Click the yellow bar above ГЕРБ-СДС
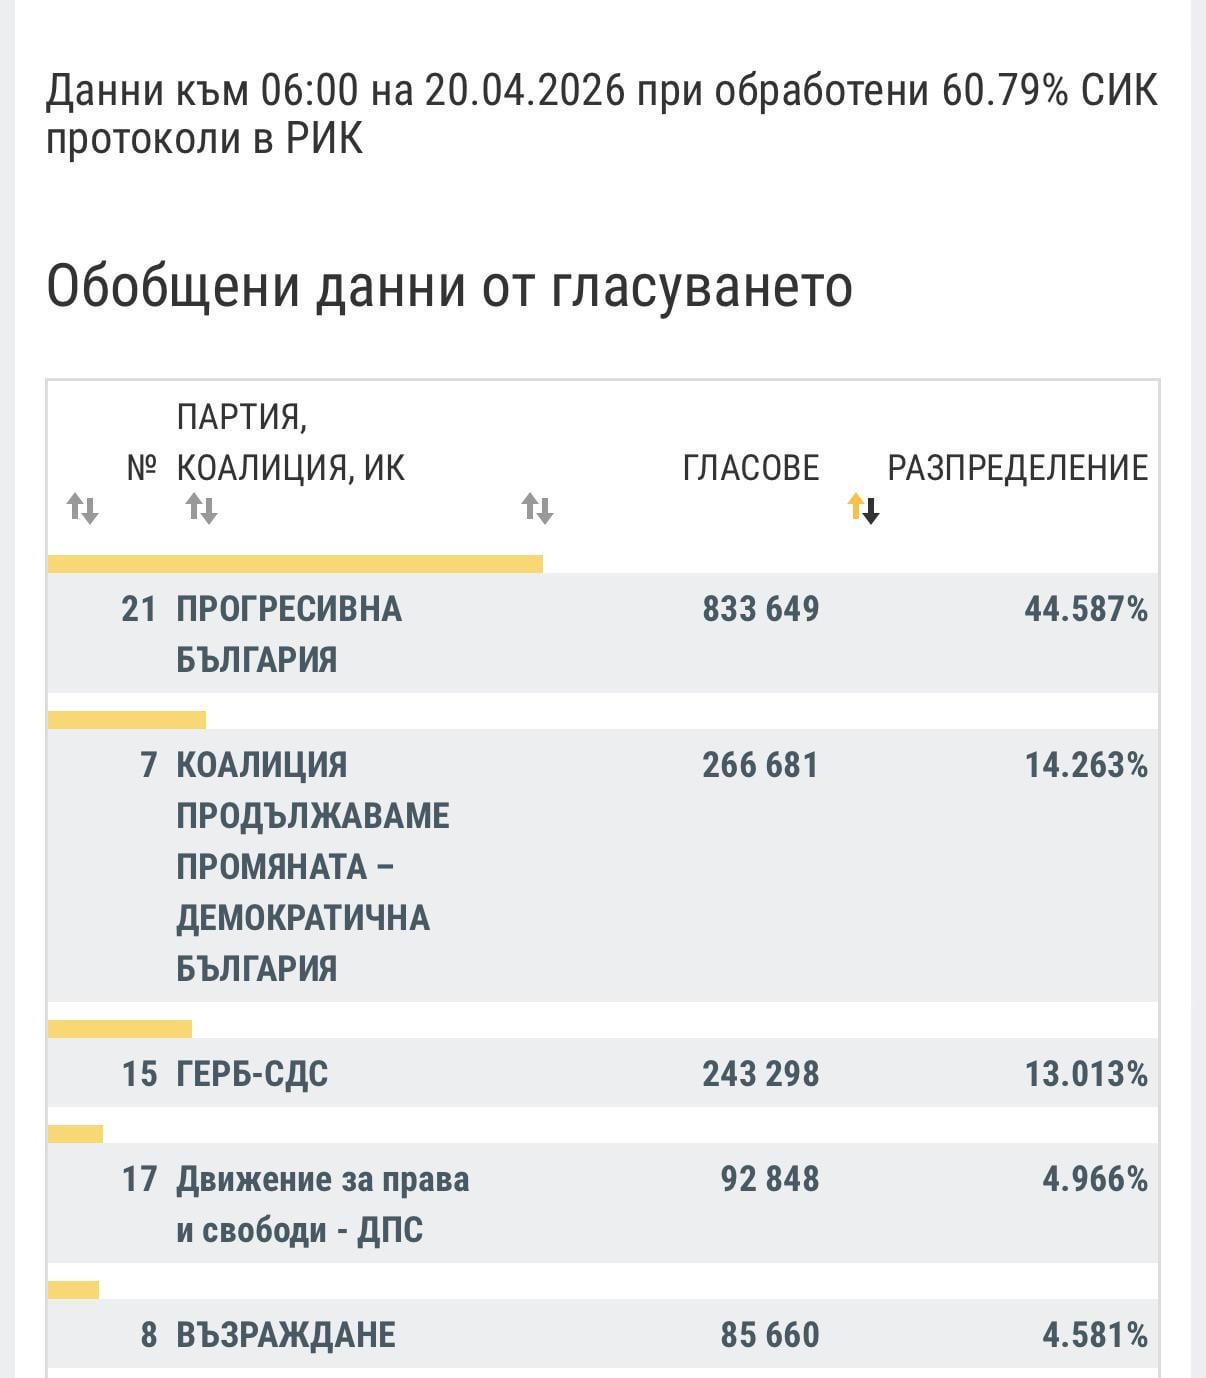Image resolution: width=1206 pixels, height=1378 pixels. pyautogui.click(x=120, y=1029)
